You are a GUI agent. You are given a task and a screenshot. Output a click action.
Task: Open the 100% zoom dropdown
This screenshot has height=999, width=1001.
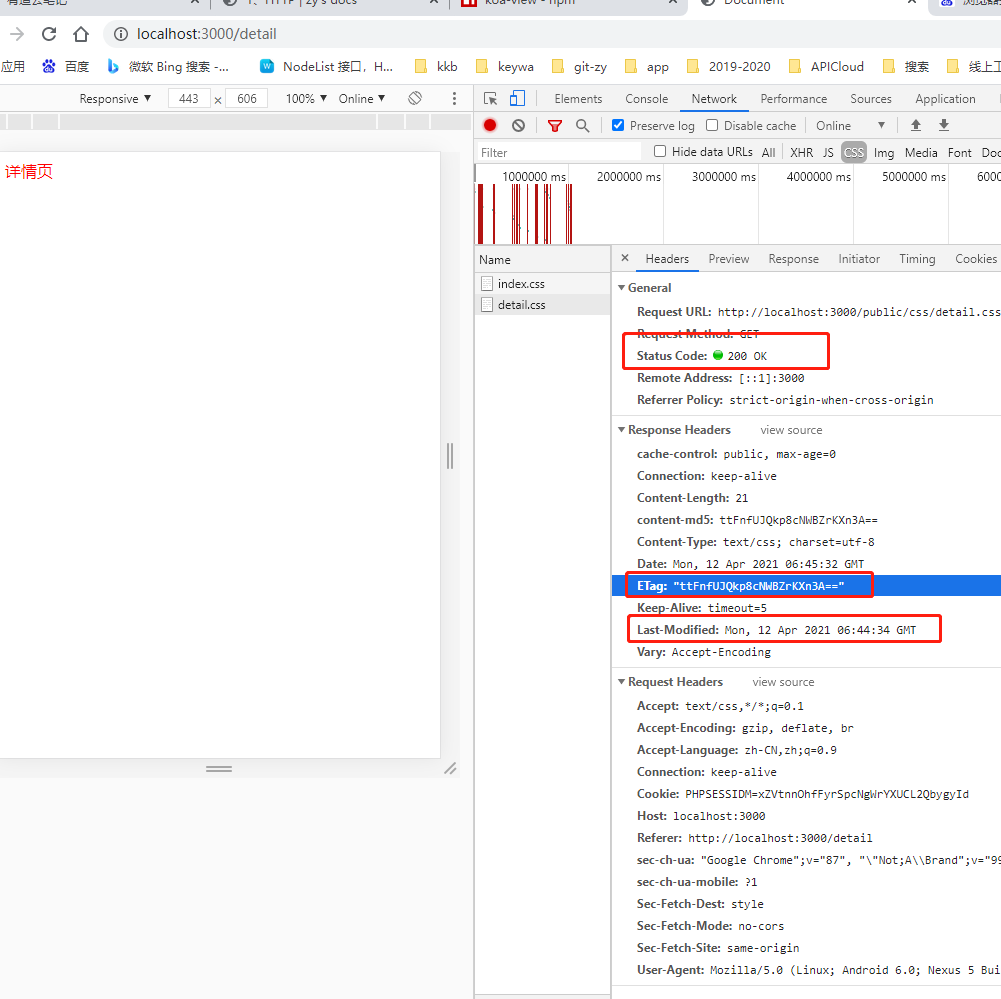[x=306, y=98]
